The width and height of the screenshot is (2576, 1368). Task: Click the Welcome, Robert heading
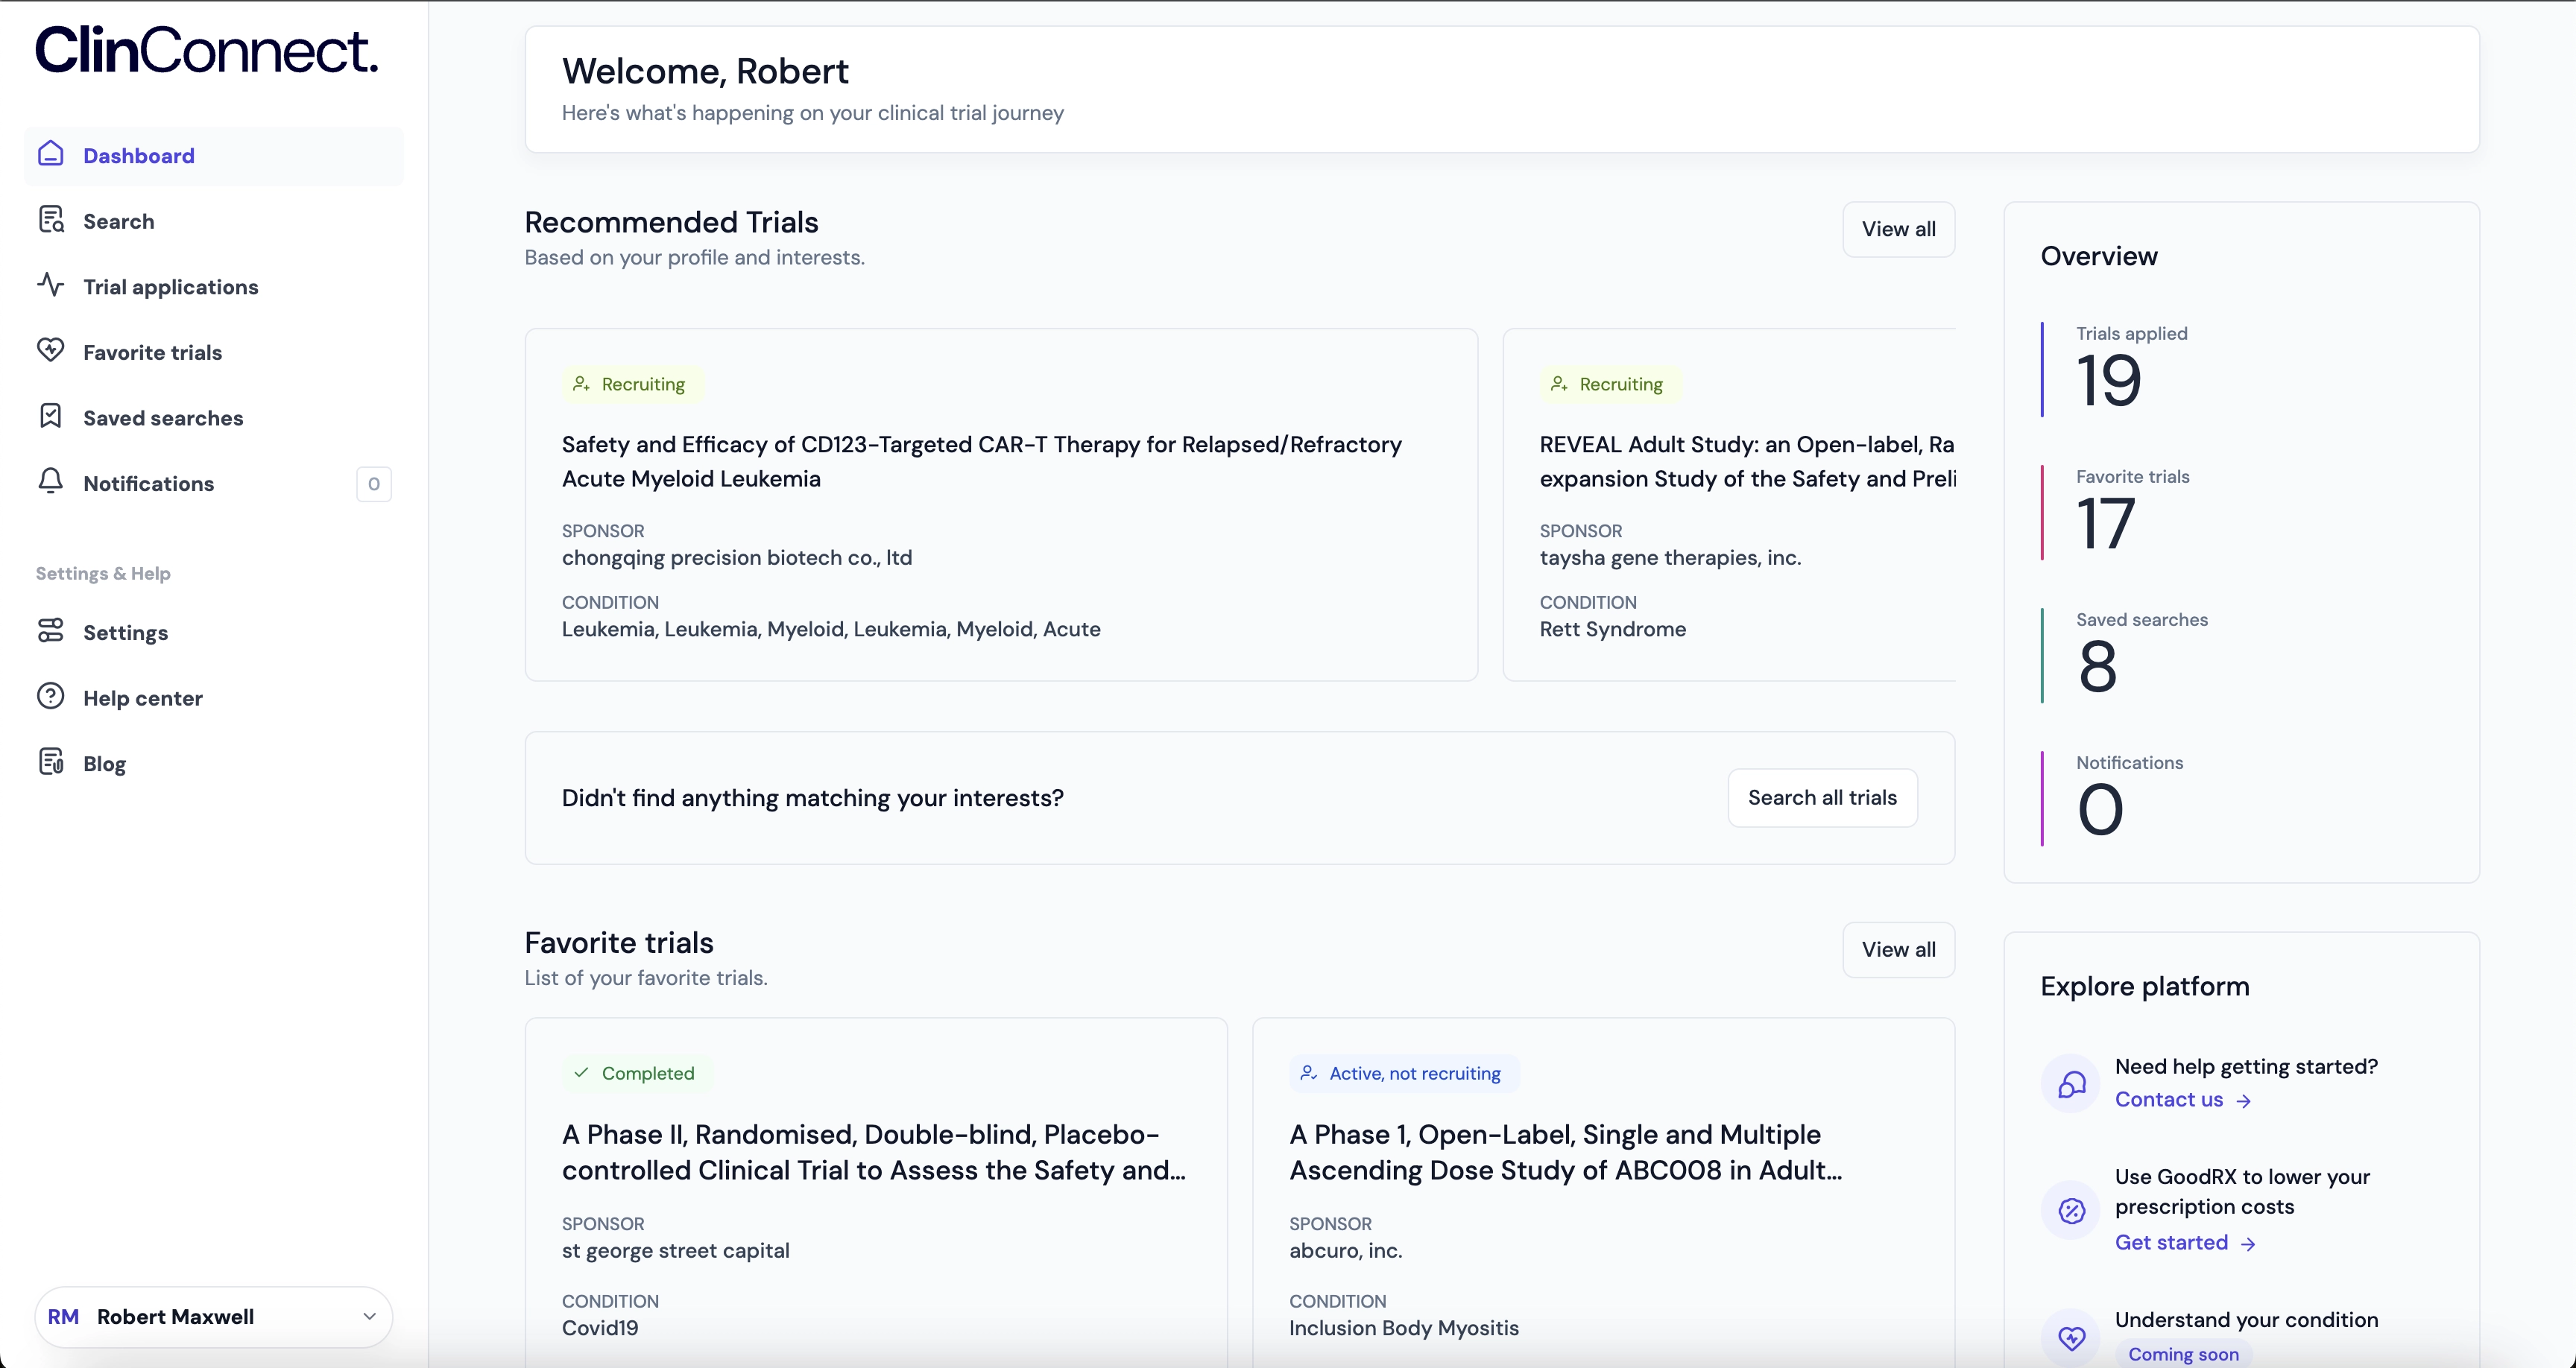click(x=705, y=71)
